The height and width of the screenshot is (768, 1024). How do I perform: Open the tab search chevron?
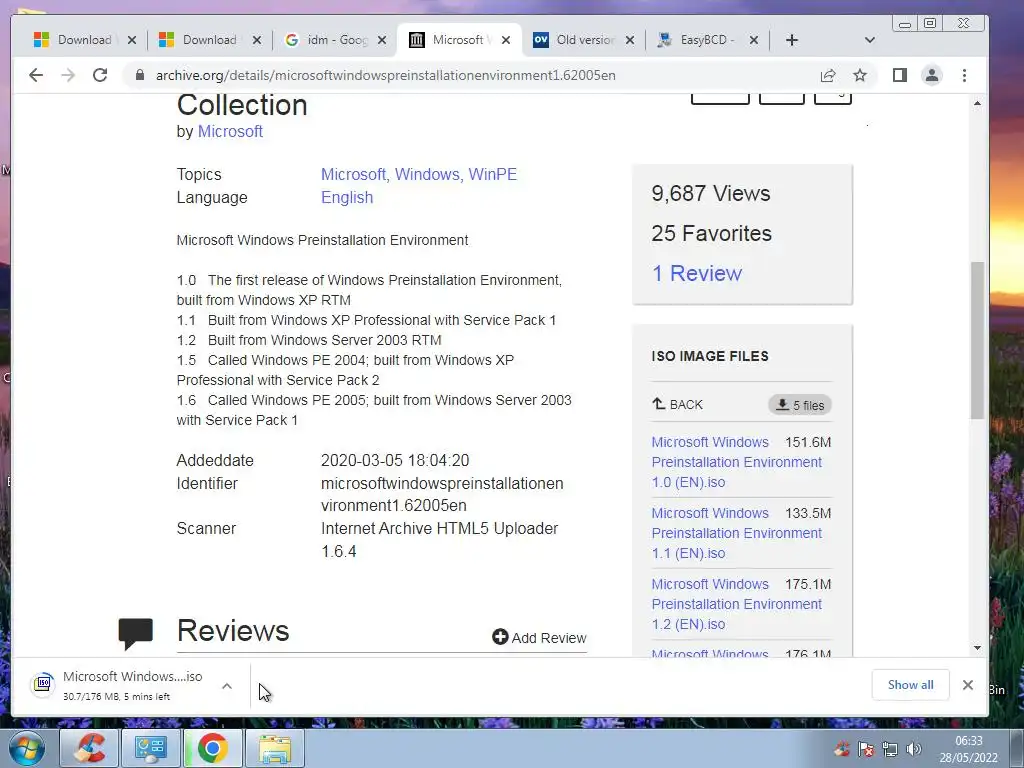(x=869, y=40)
